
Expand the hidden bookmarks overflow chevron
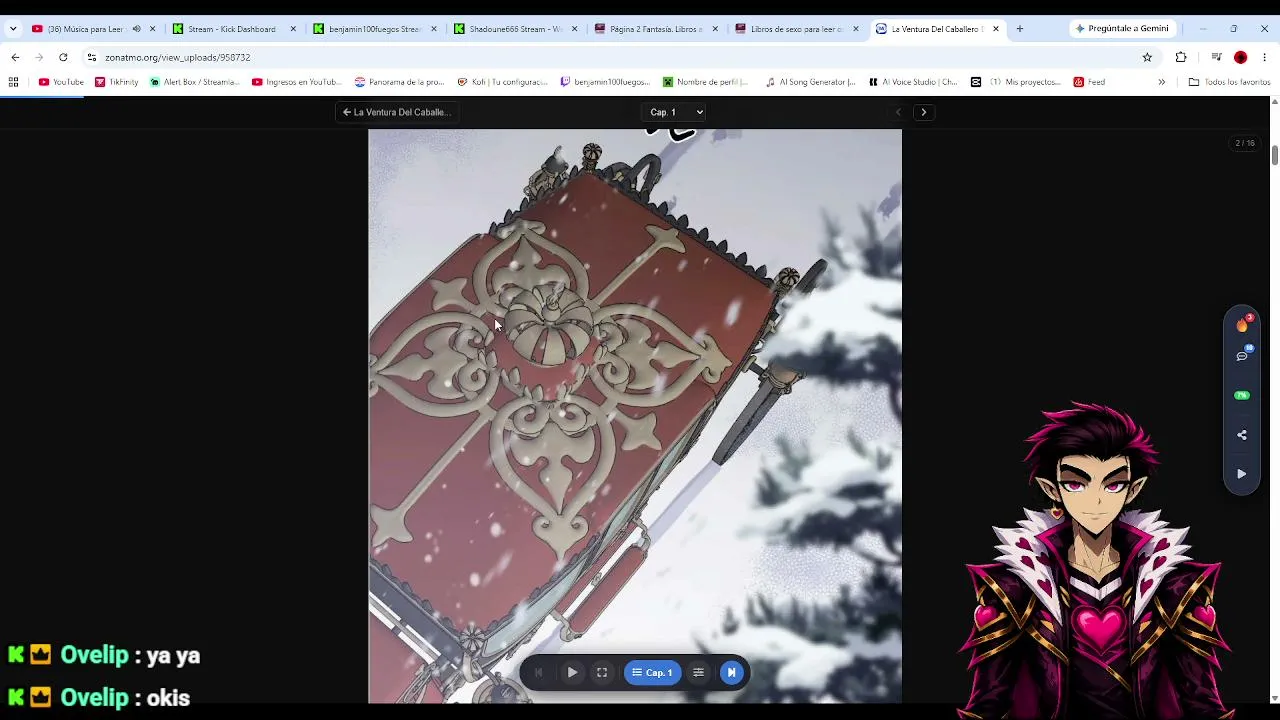tap(1161, 82)
